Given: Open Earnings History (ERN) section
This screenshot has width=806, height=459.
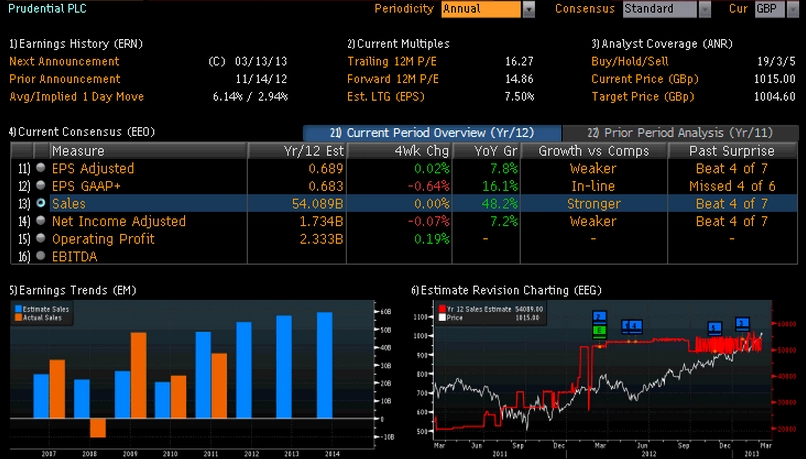Looking at the screenshot, I should 76,44.
